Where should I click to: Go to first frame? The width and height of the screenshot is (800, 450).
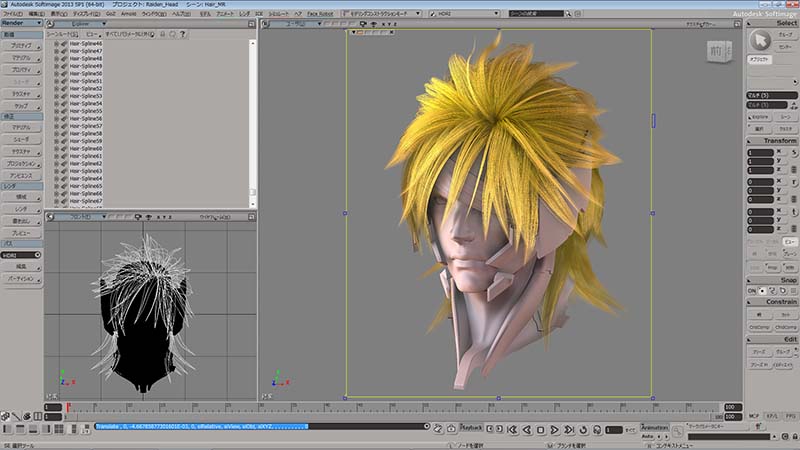pos(512,430)
